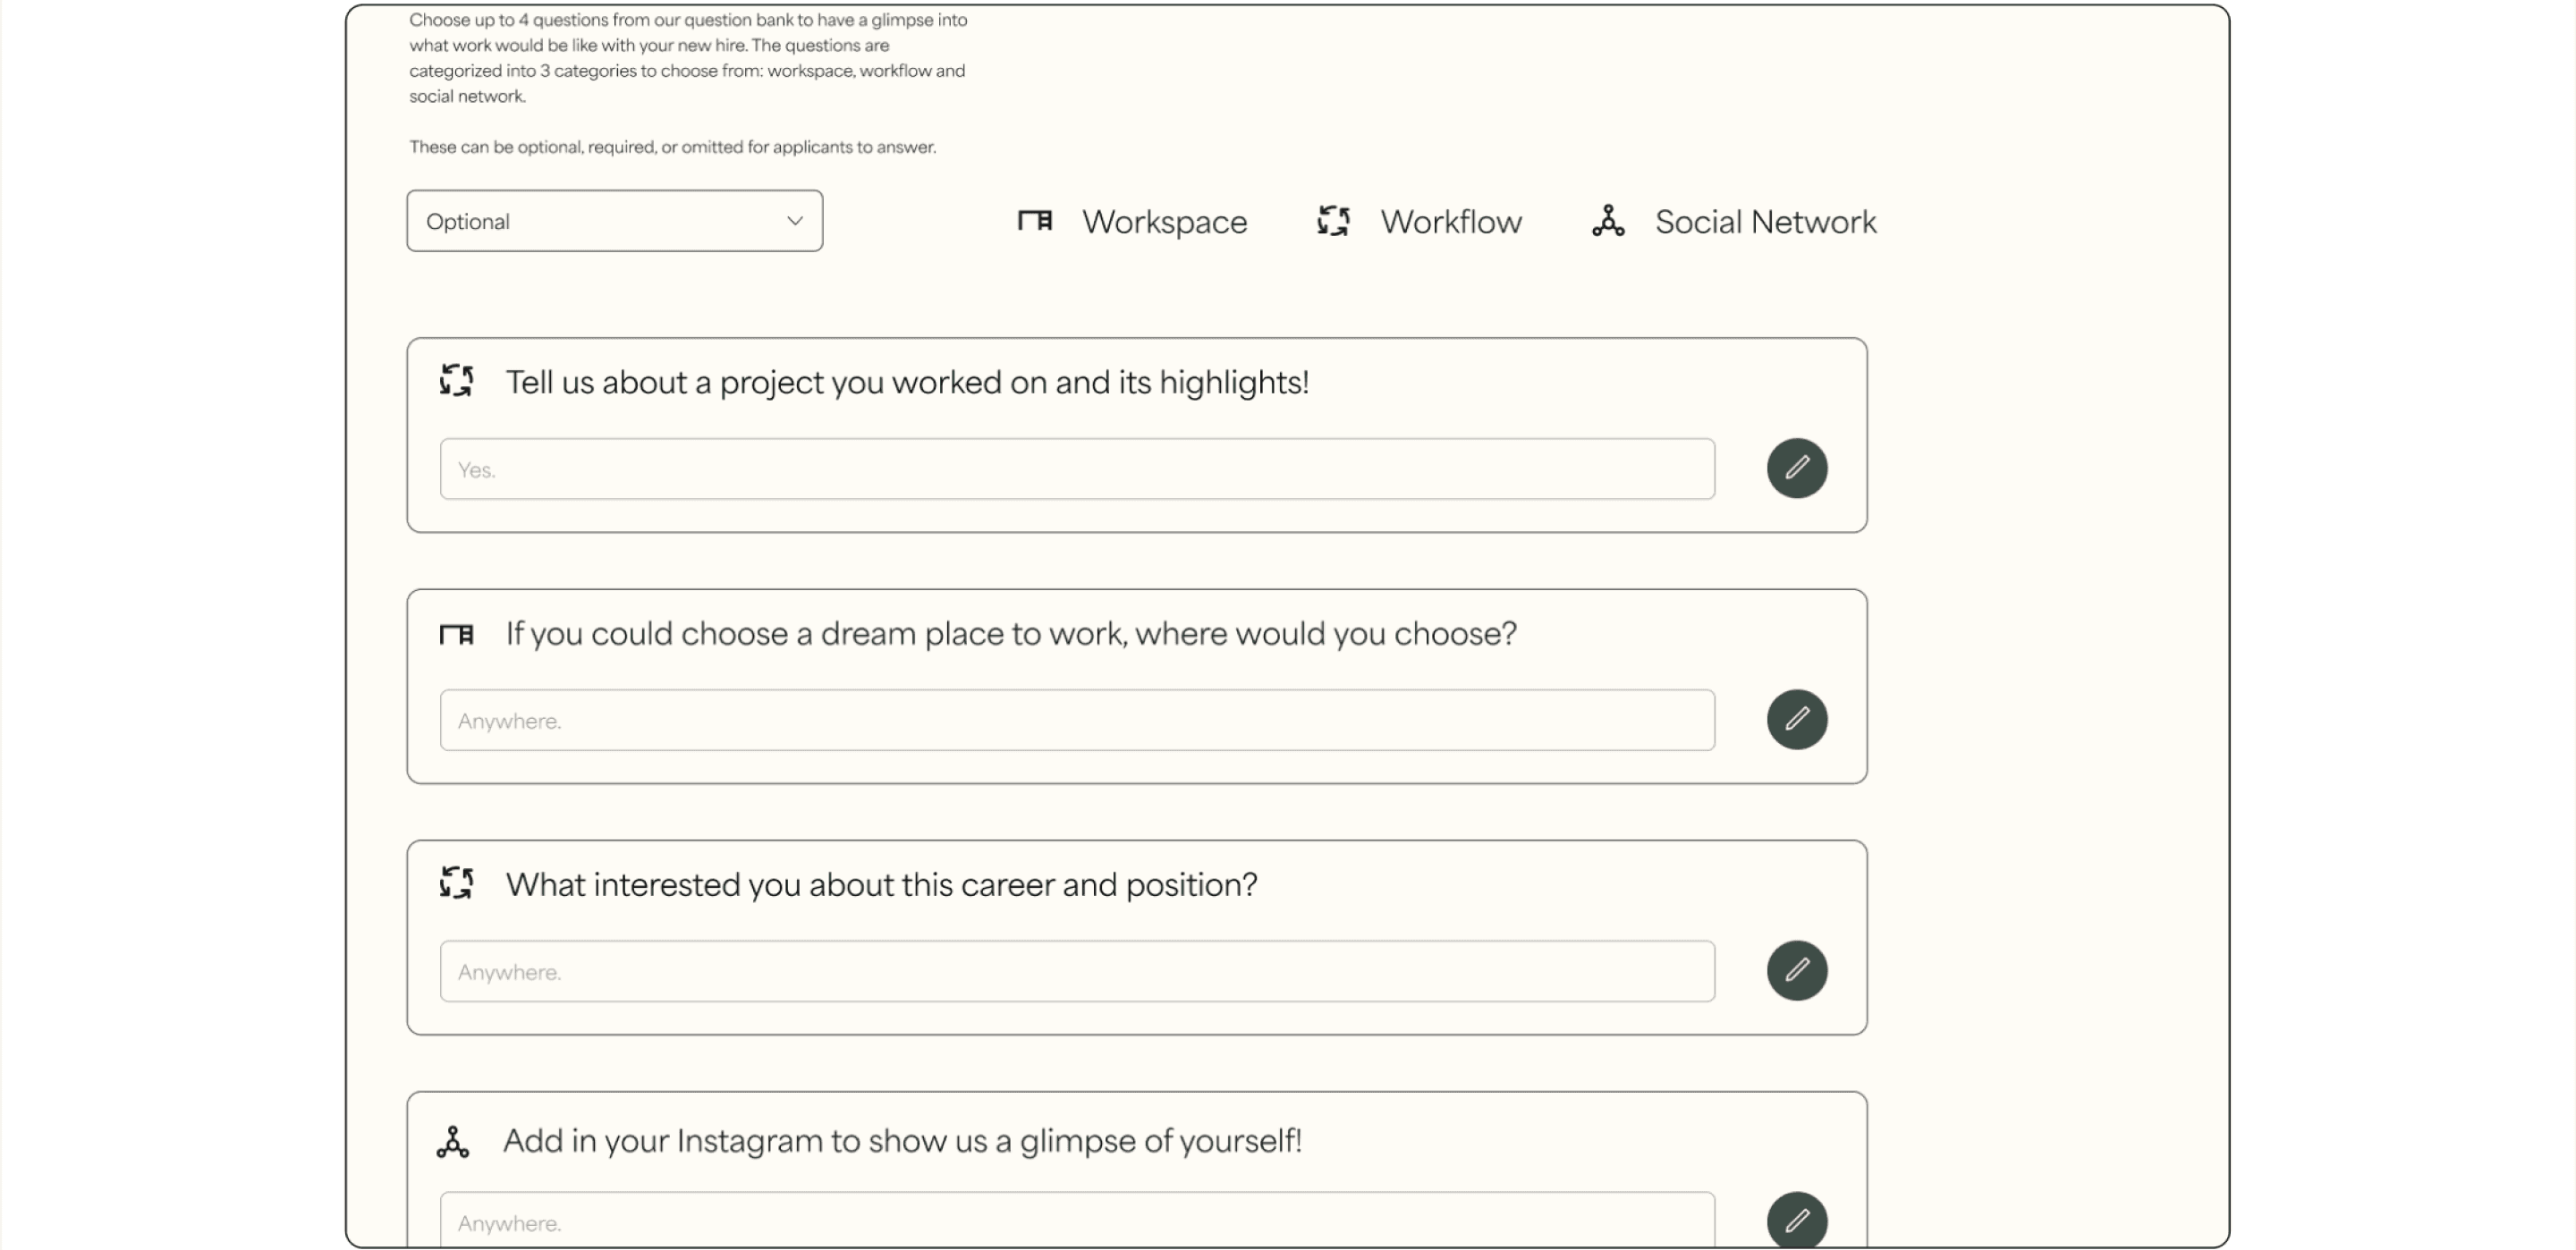Image resolution: width=2576 pixels, height=1250 pixels.
Task: Edit the dream place question with pencil
Action: click(1796, 719)
